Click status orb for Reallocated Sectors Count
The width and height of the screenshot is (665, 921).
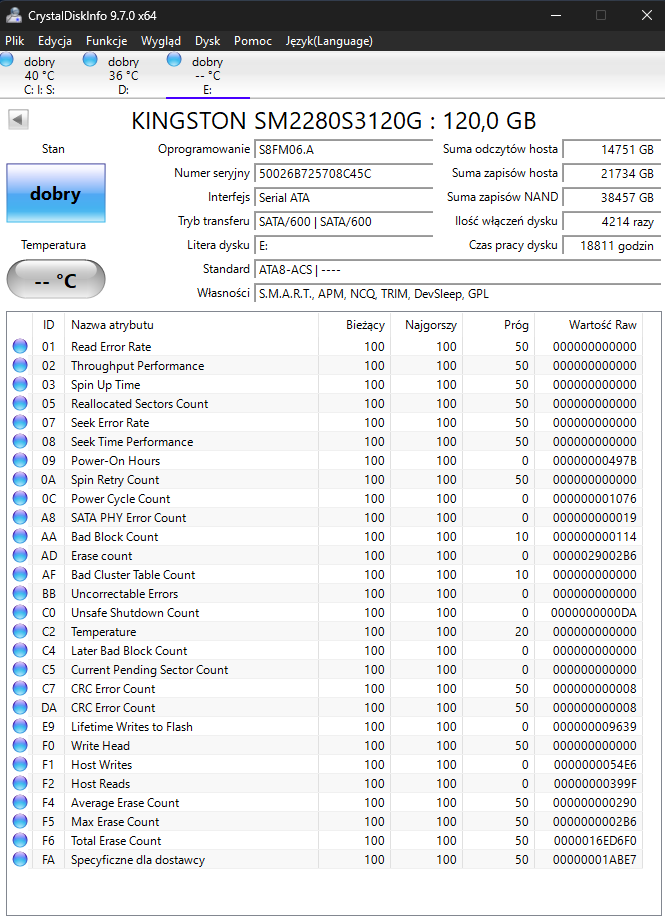(20, 404)
